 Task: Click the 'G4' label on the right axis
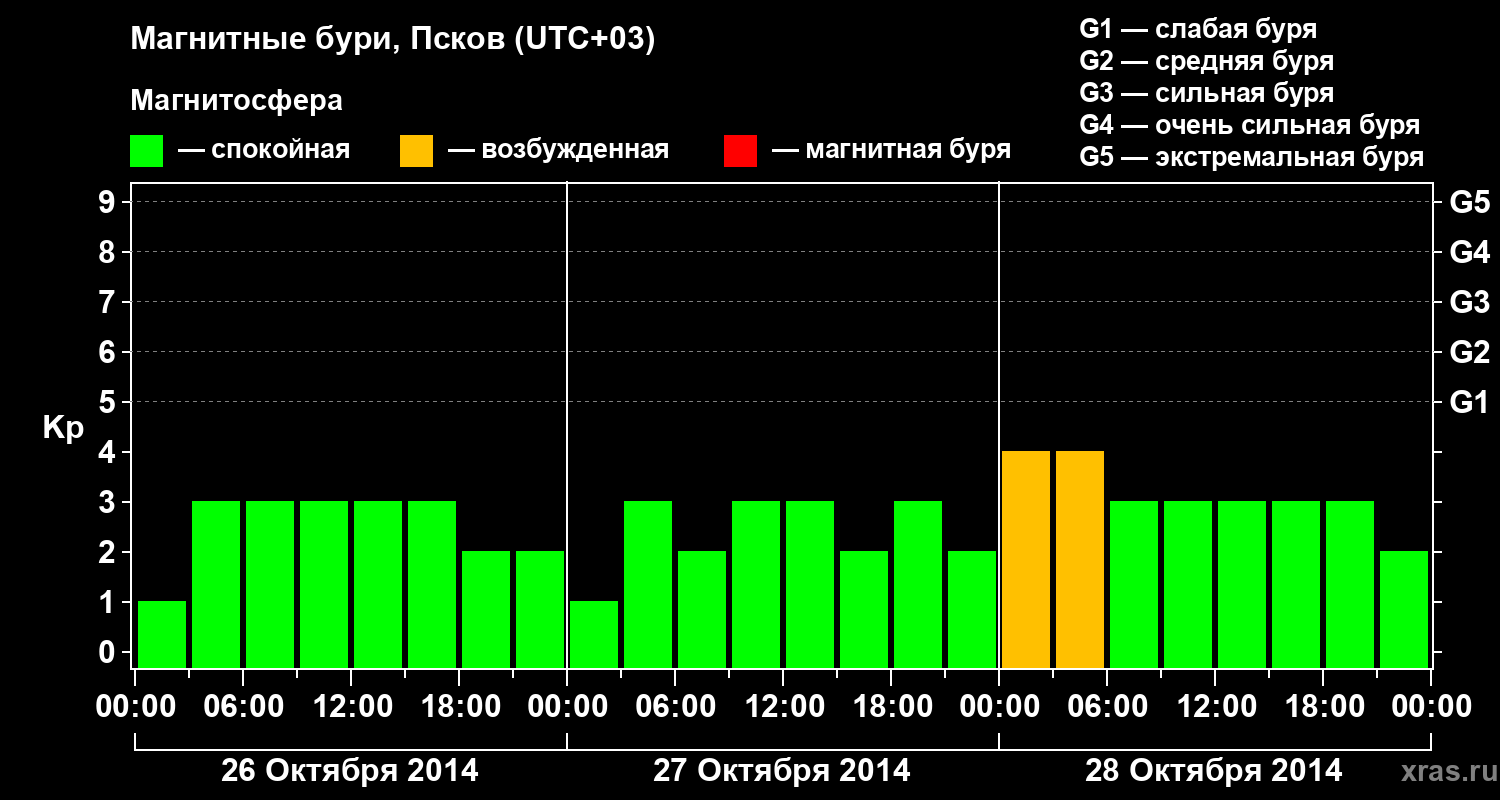pyautogui.click(x=1469, y=252)
